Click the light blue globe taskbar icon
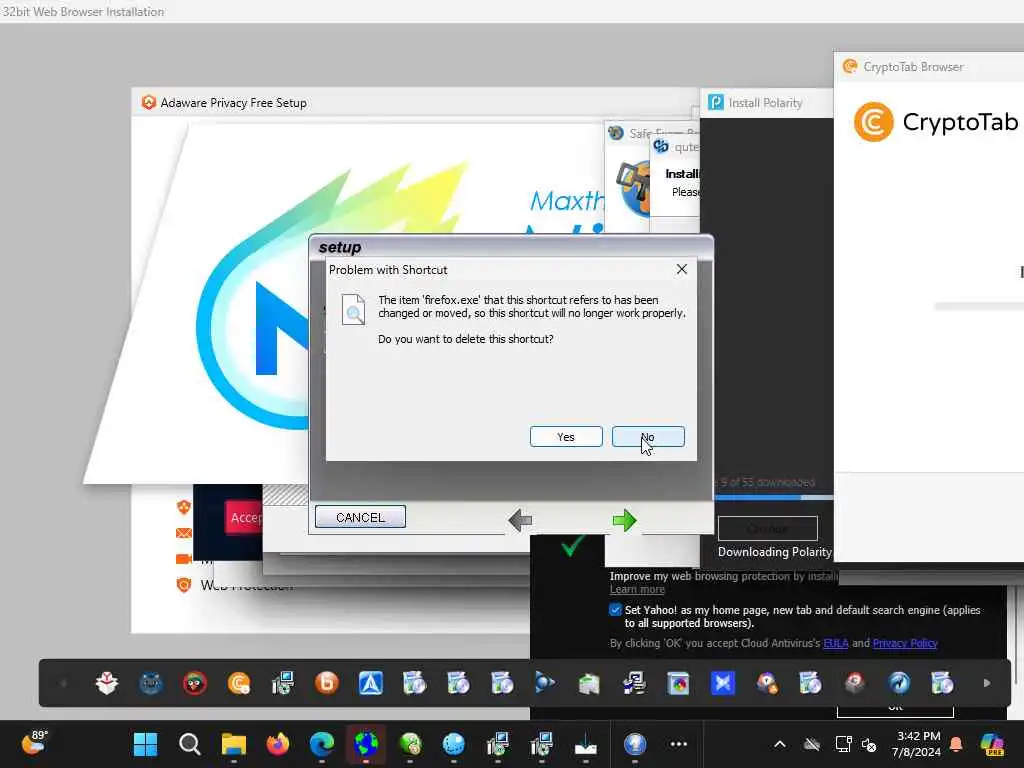The image size is (1024, 768). tap(453, 744)
